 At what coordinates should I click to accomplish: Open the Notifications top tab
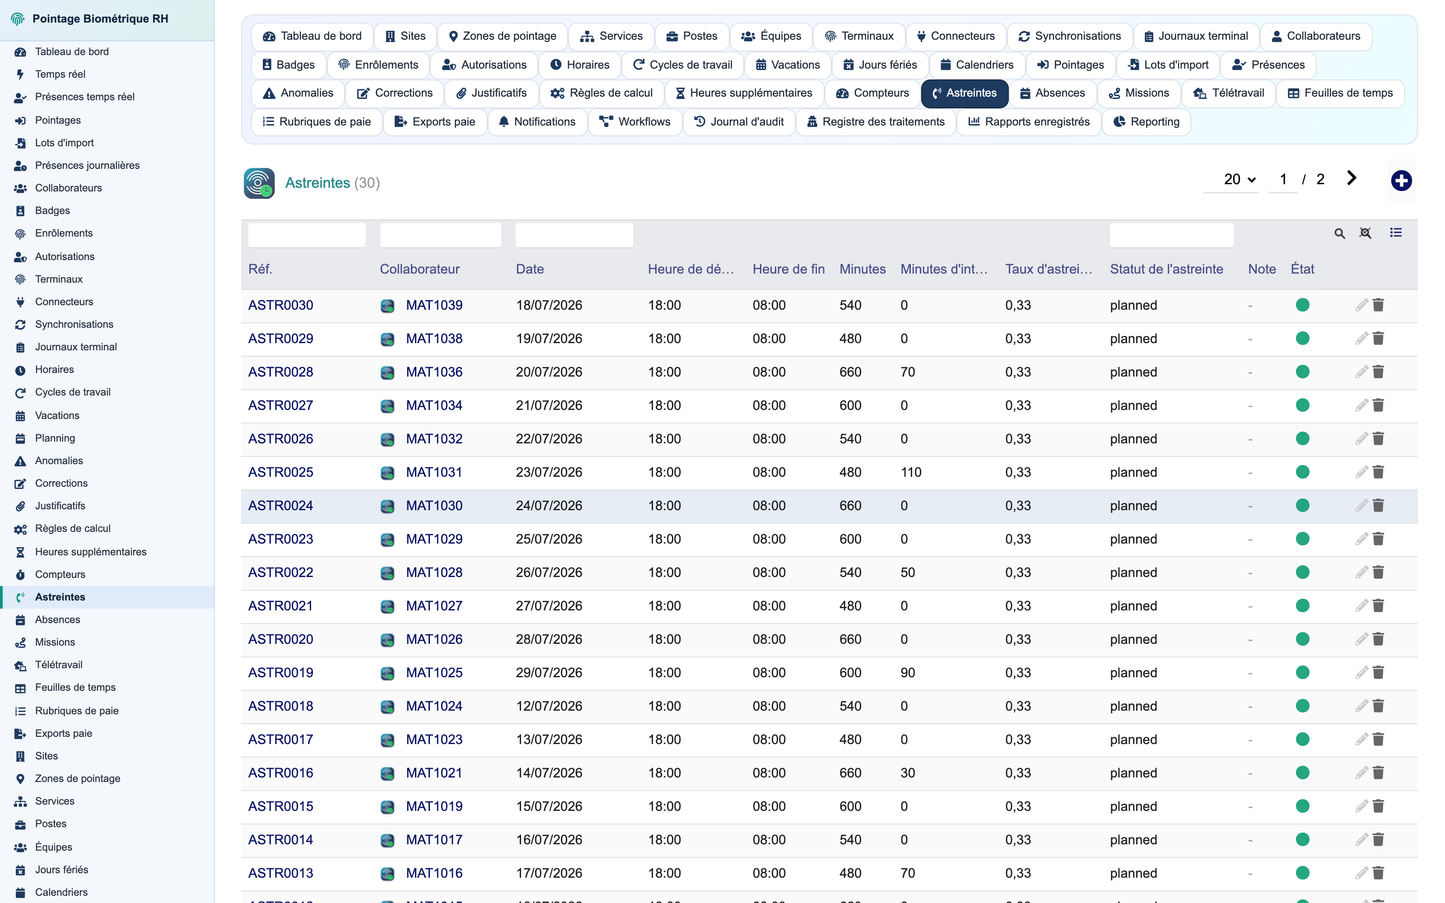[x=537, y=122]
